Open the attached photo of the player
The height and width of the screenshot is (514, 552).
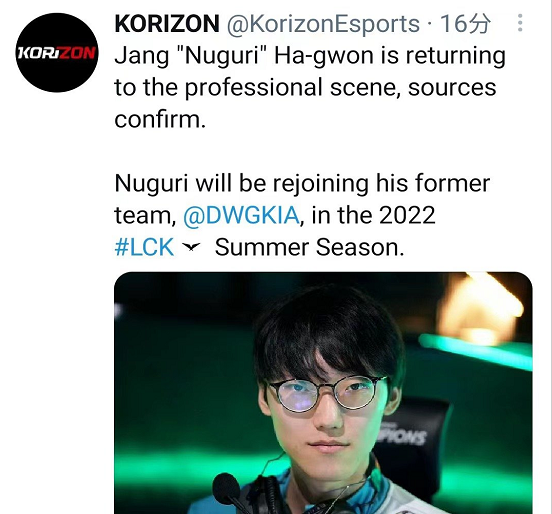[x=323, y=393]
